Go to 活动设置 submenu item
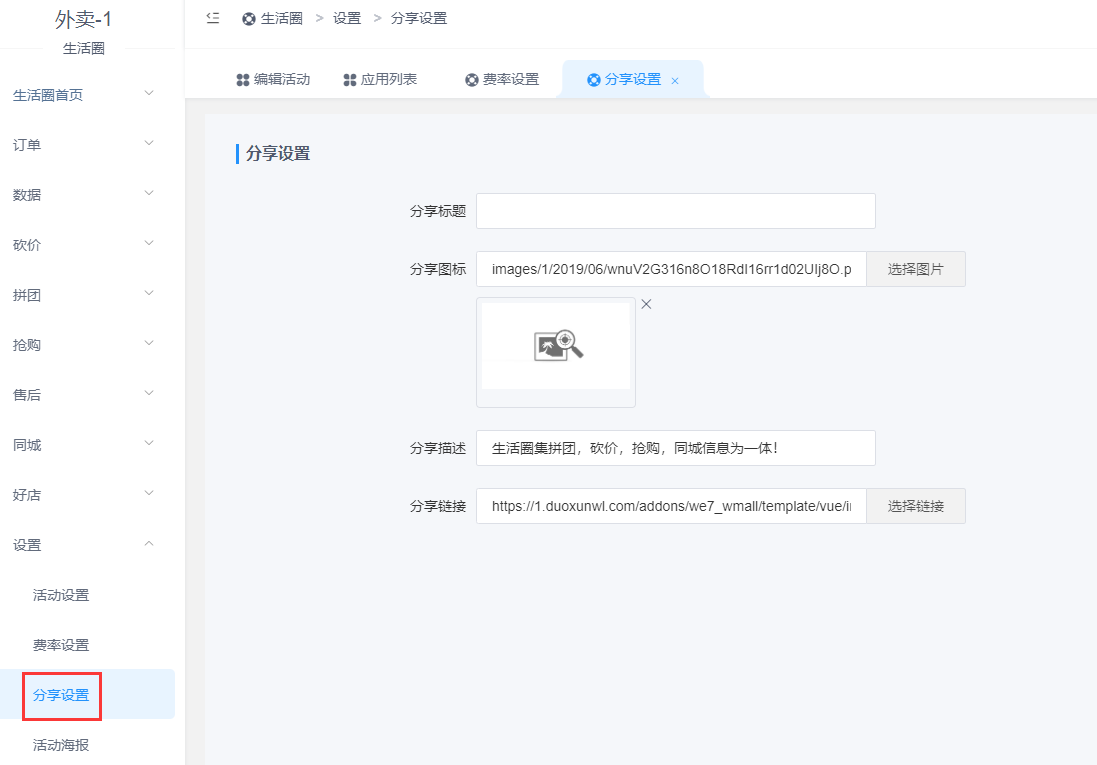The width and height of the screenshot is (1097, 765). (61, 595)
